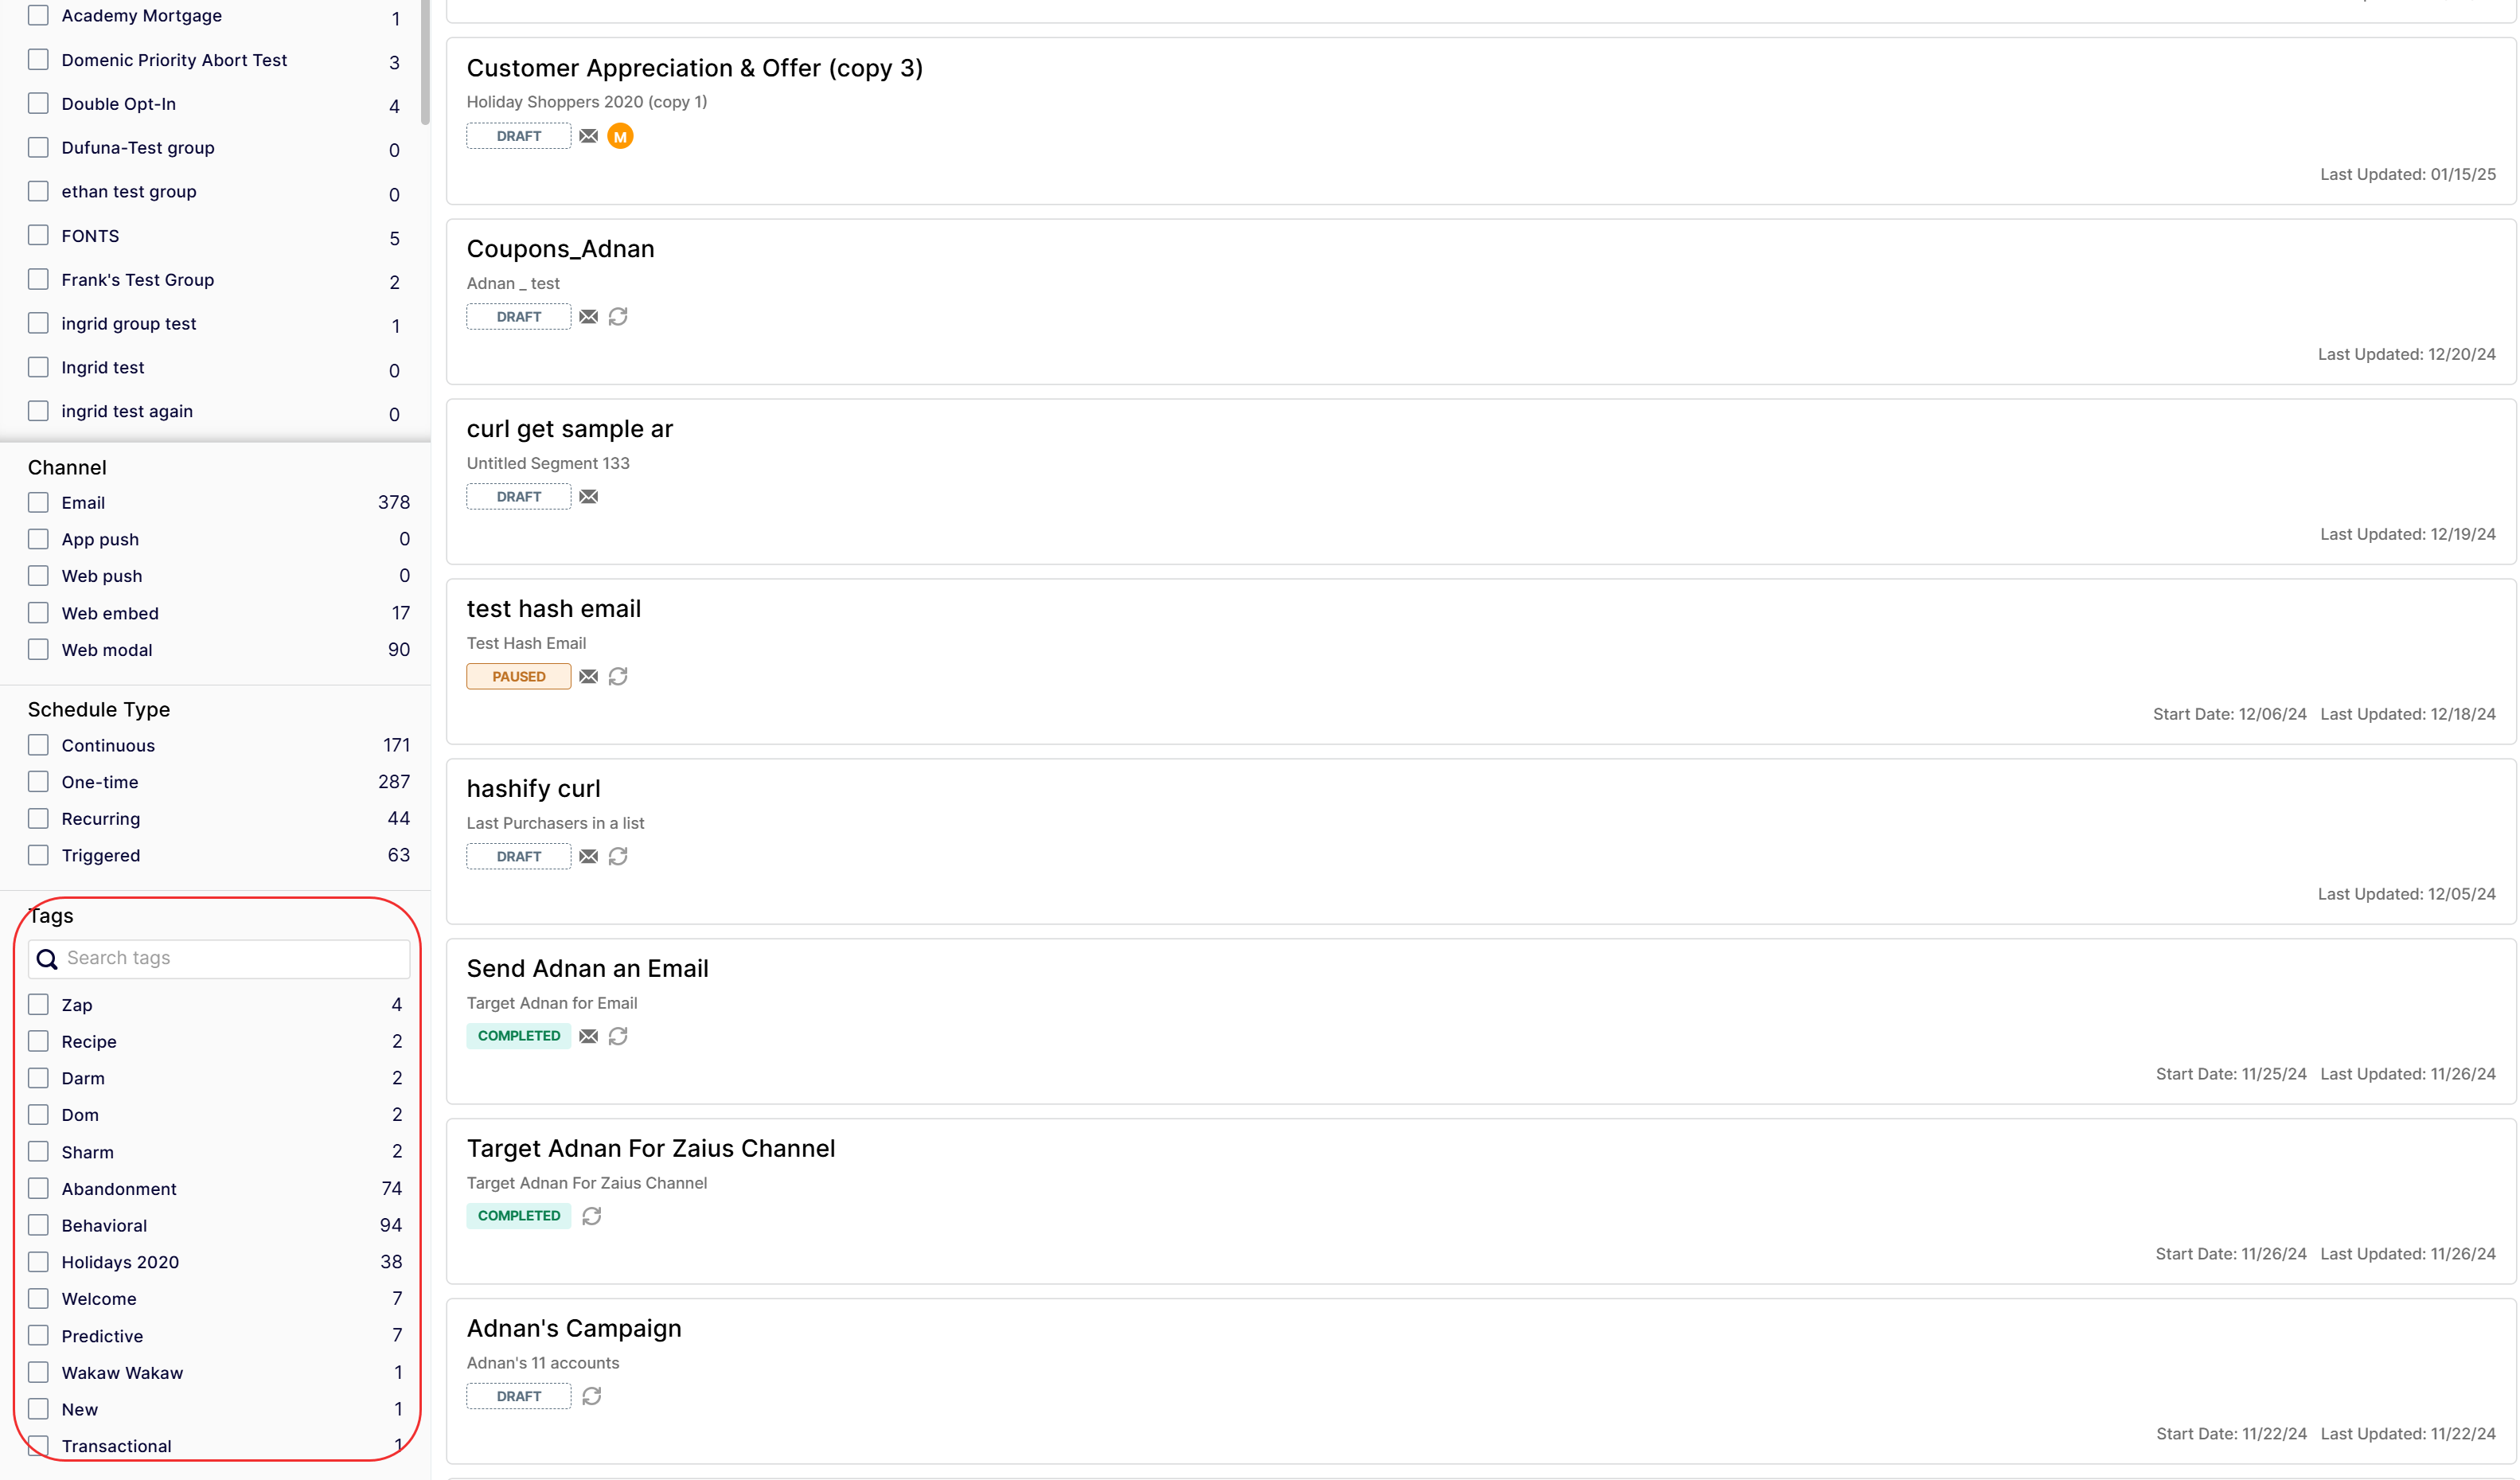Tick the Abandonment tag checkbox
Image resolution: width=2520 pixels, height=1480 pixels.
click(38, 1188)
